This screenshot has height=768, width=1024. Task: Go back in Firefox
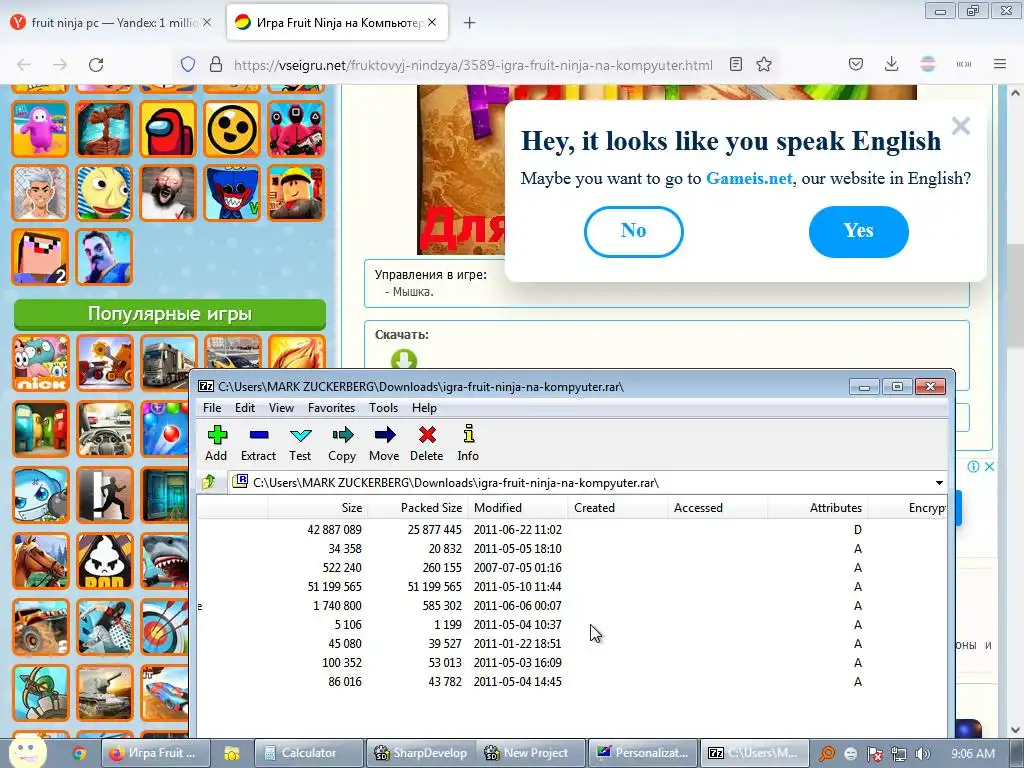coord(24,65)
